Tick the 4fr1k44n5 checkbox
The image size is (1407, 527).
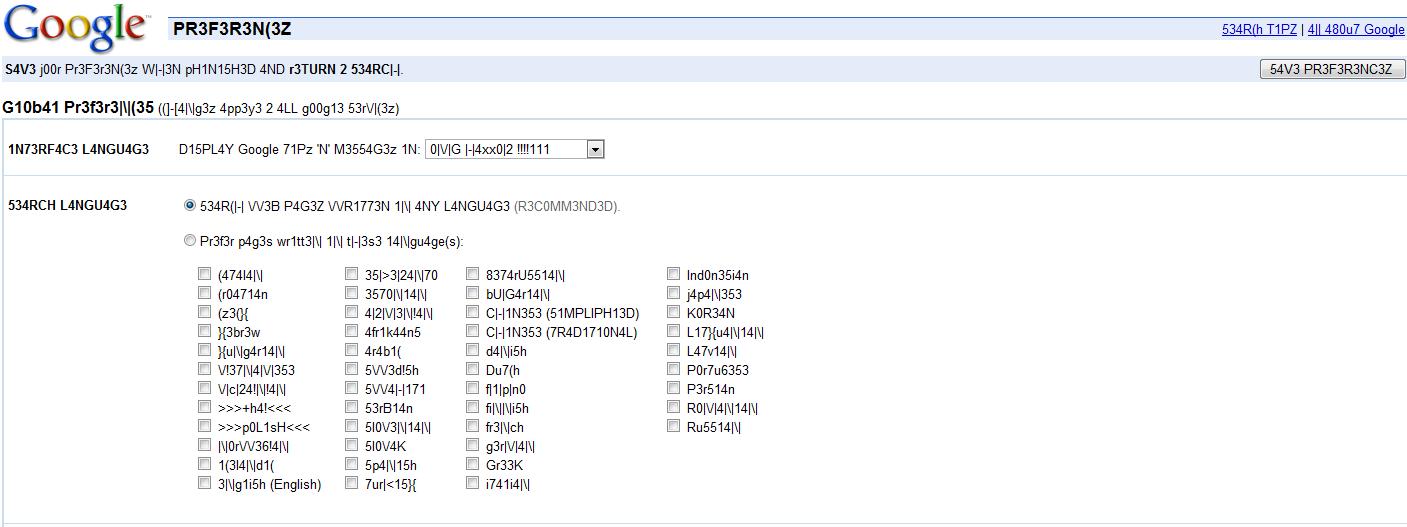click(x=352, y=331)
